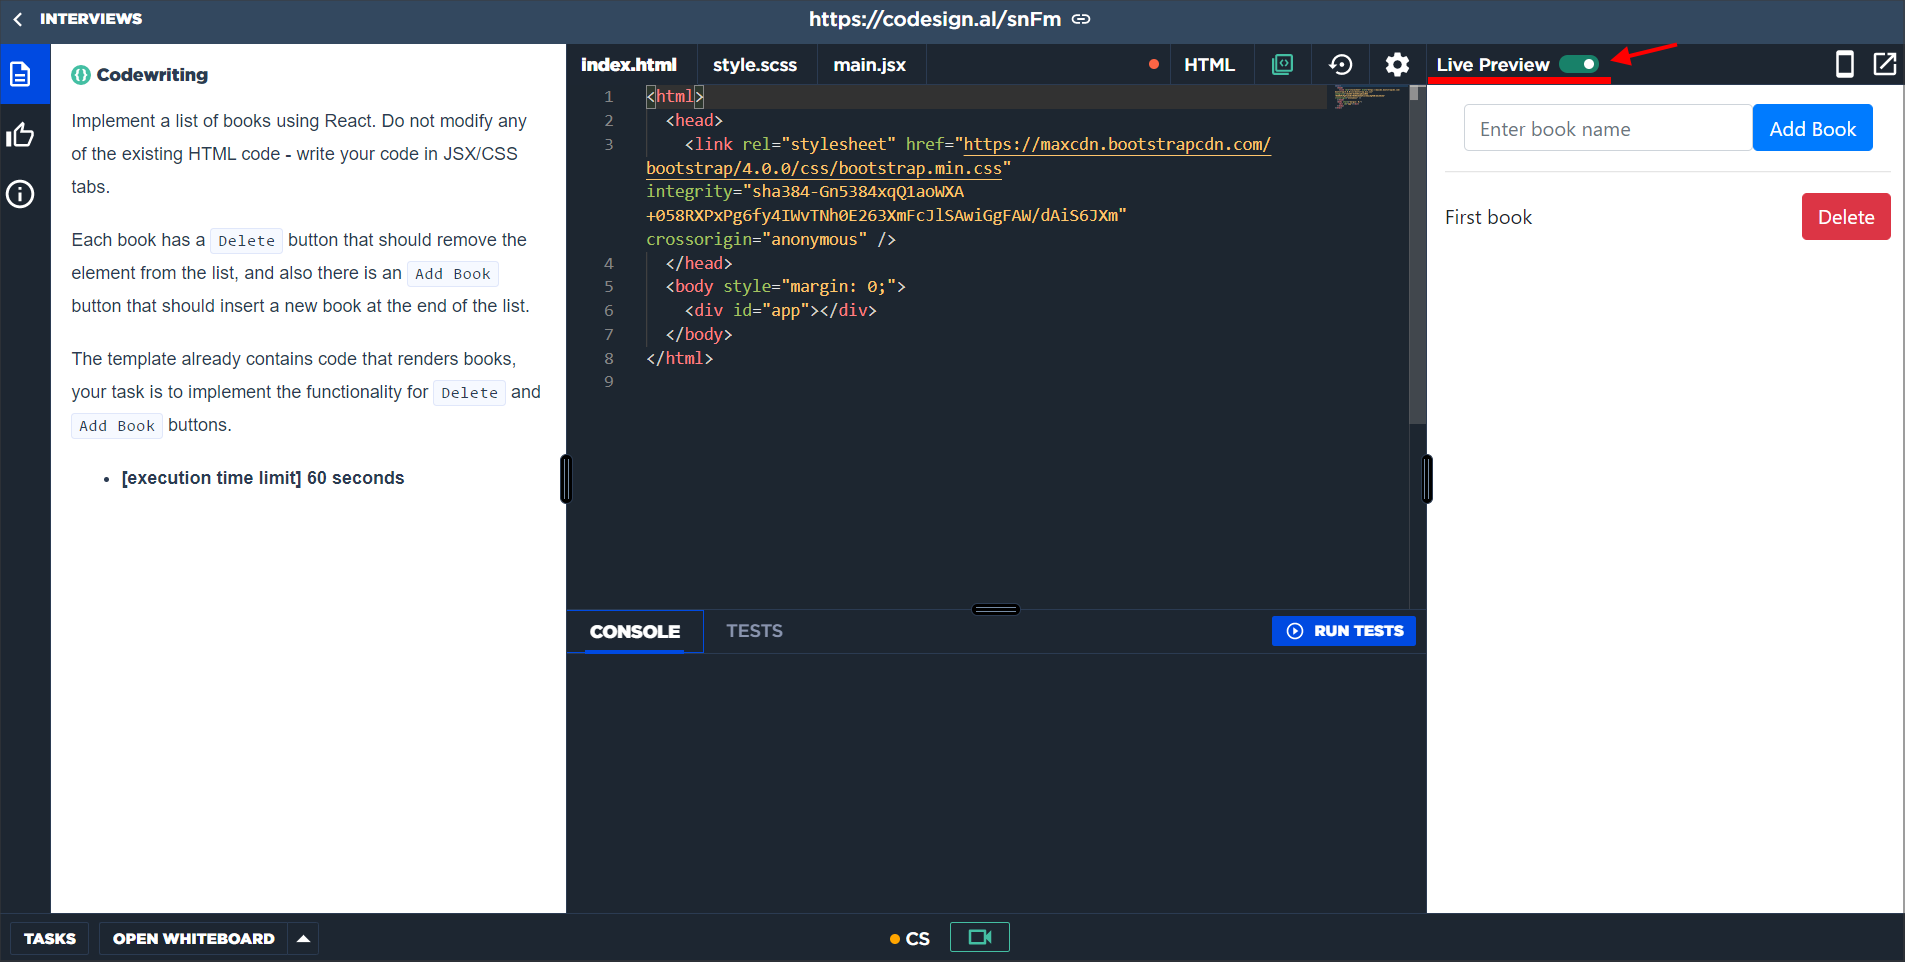Open preview in new window

click(1885, 64)
